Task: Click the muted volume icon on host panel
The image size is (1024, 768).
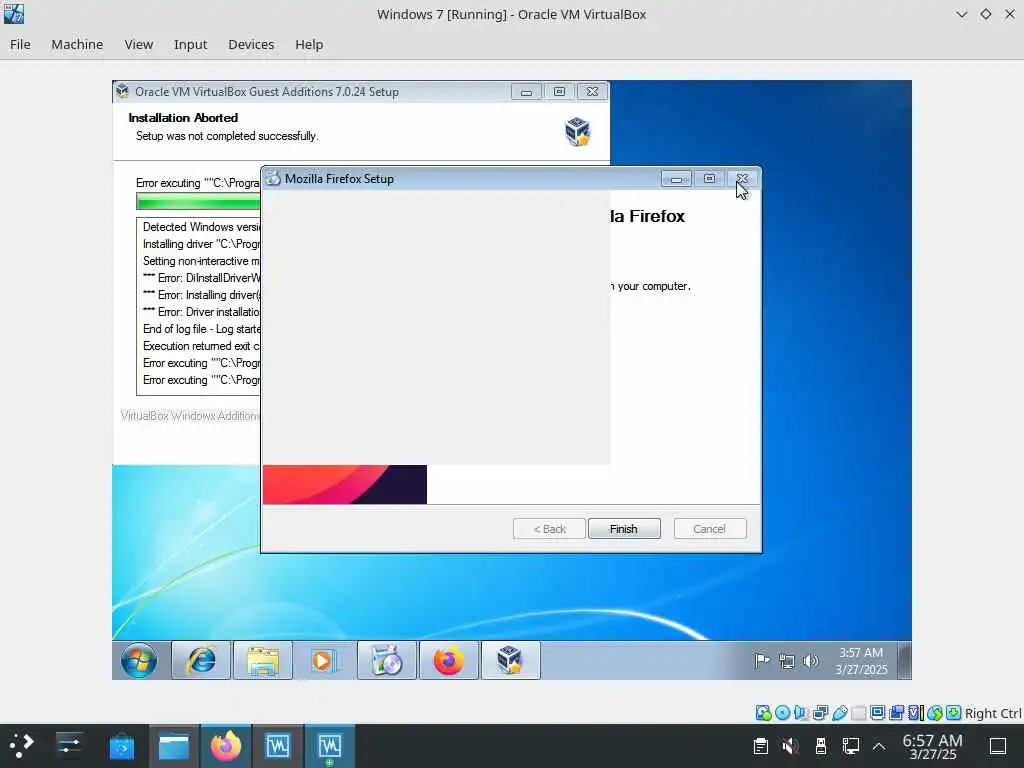Action: (x=790, y=746)
